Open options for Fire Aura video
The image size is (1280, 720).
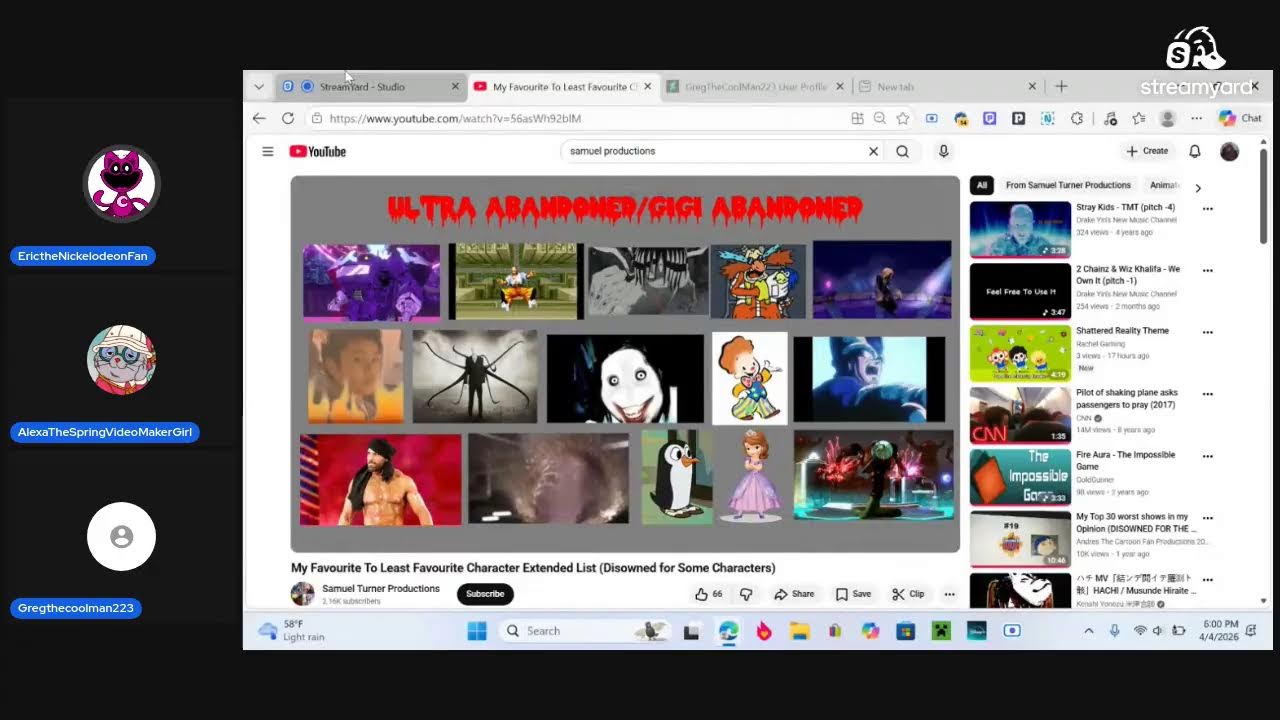(1208, 456)
